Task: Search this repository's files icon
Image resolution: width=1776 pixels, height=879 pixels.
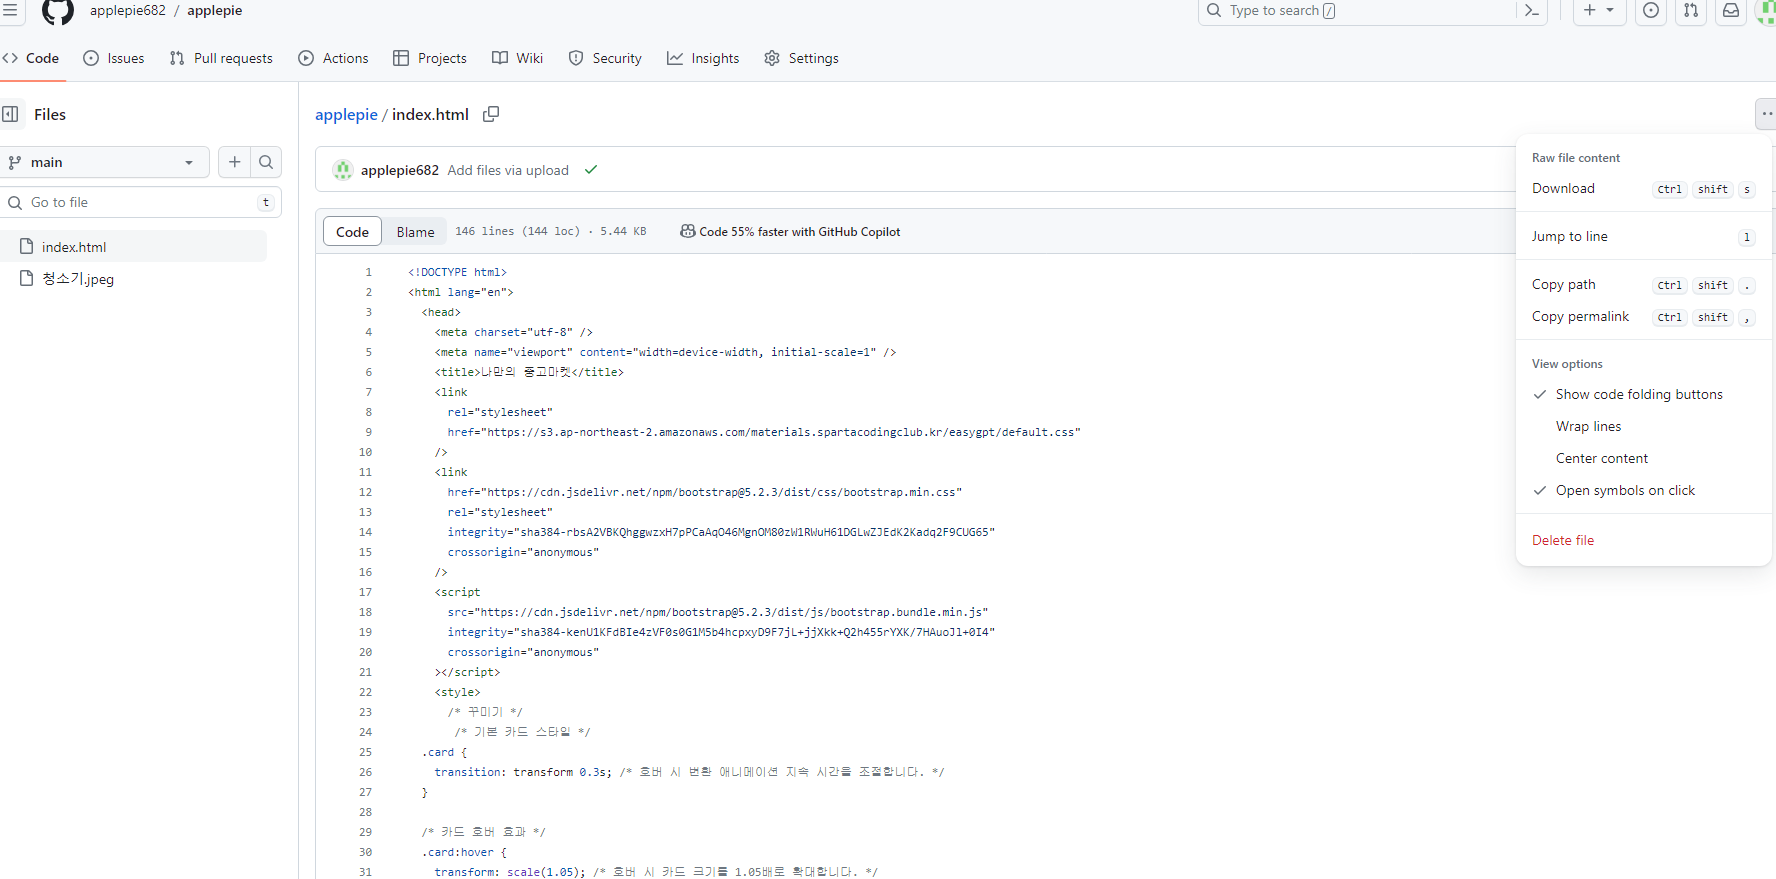Action: coord(266,162)
